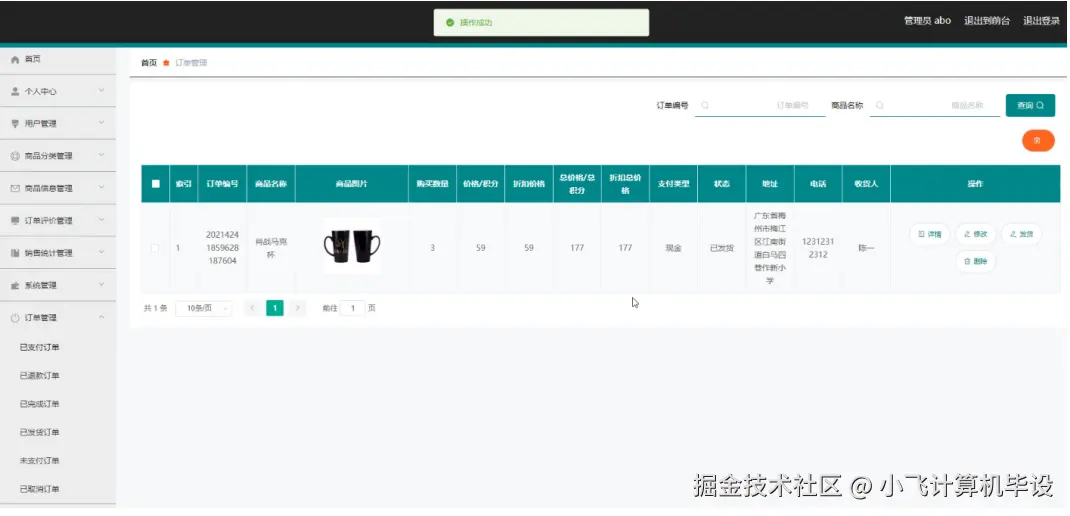Click the orange round delete button
The height and width of the screenshot is (516, 1070).
pos(1038,141)
